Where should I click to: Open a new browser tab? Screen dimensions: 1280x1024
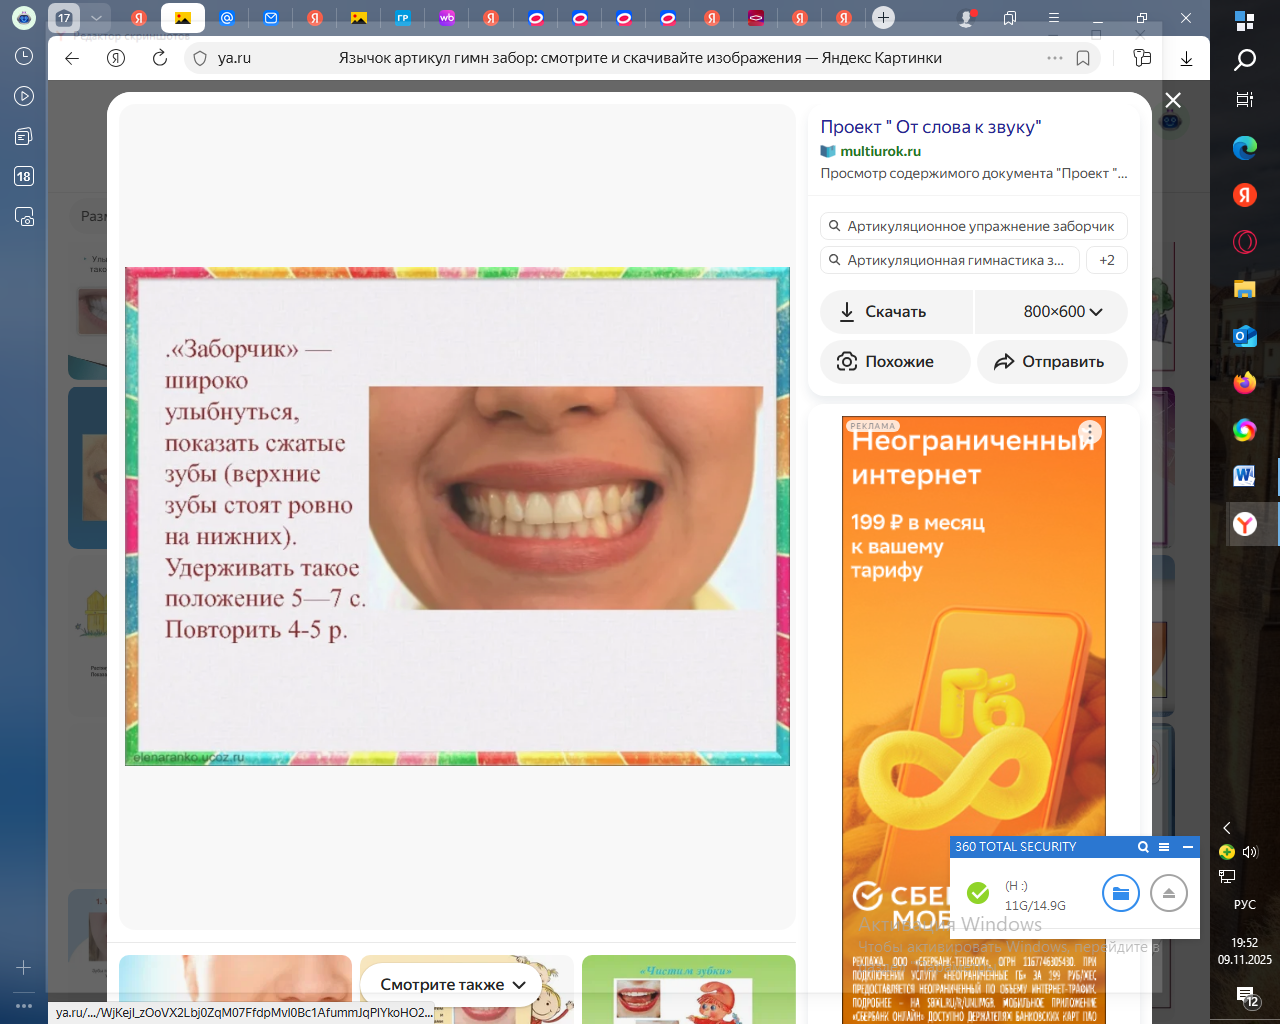pos(883,17)
